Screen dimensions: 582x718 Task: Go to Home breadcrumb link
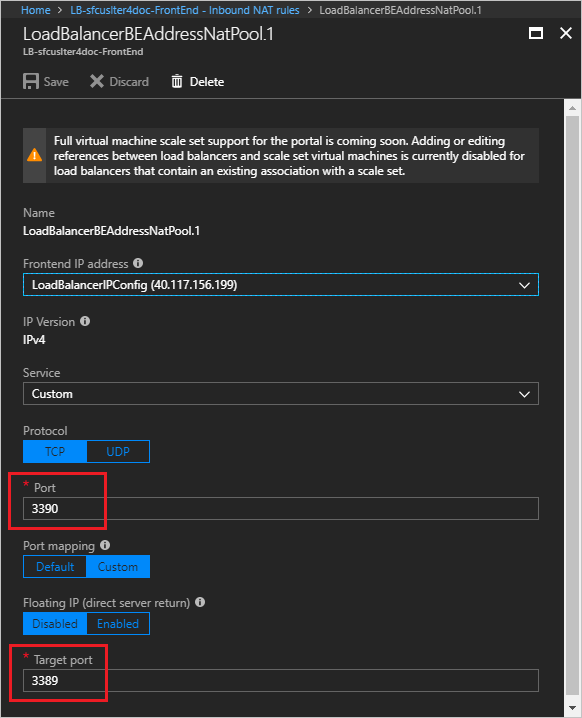36,10
